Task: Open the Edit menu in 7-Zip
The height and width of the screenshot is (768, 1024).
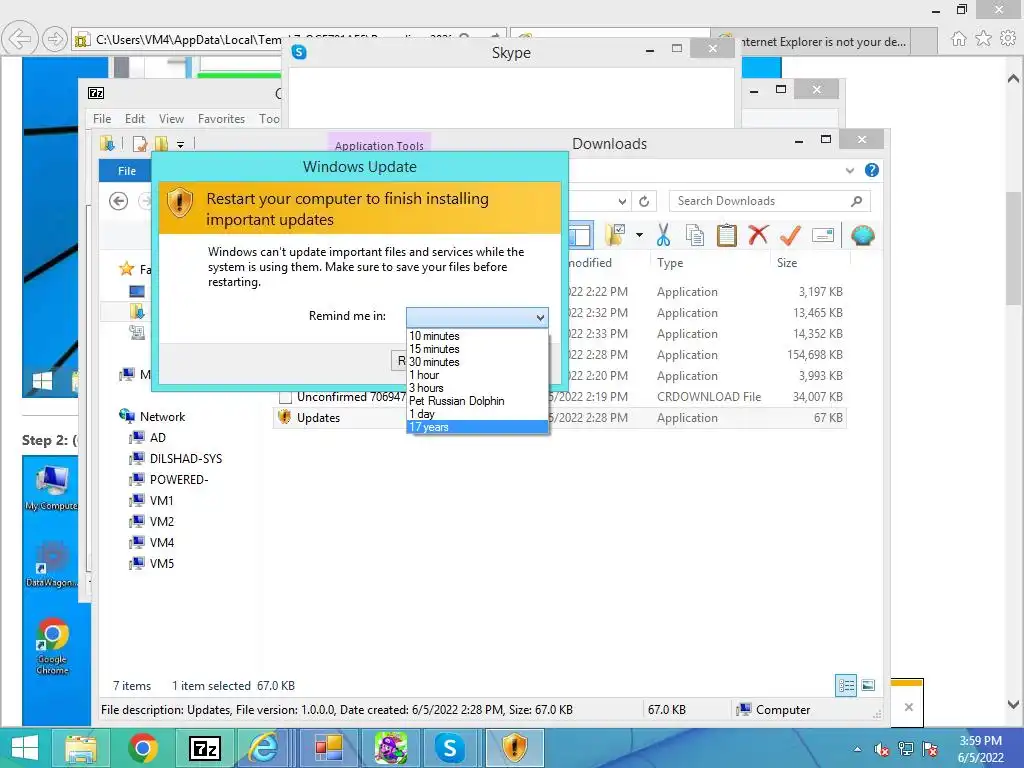Action: click(135, 119)
